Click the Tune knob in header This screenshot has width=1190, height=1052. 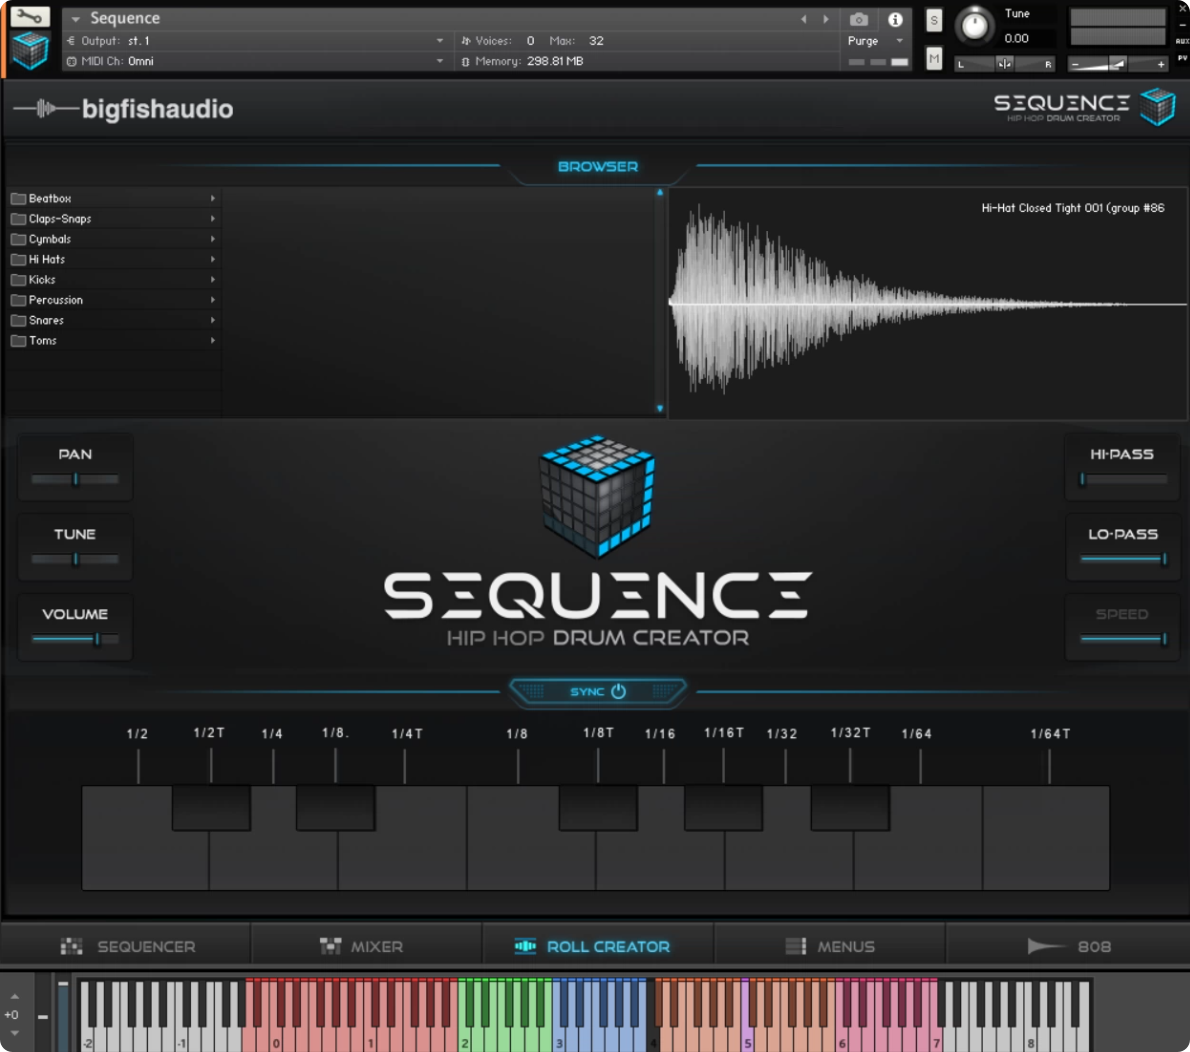tap(974, 26)
